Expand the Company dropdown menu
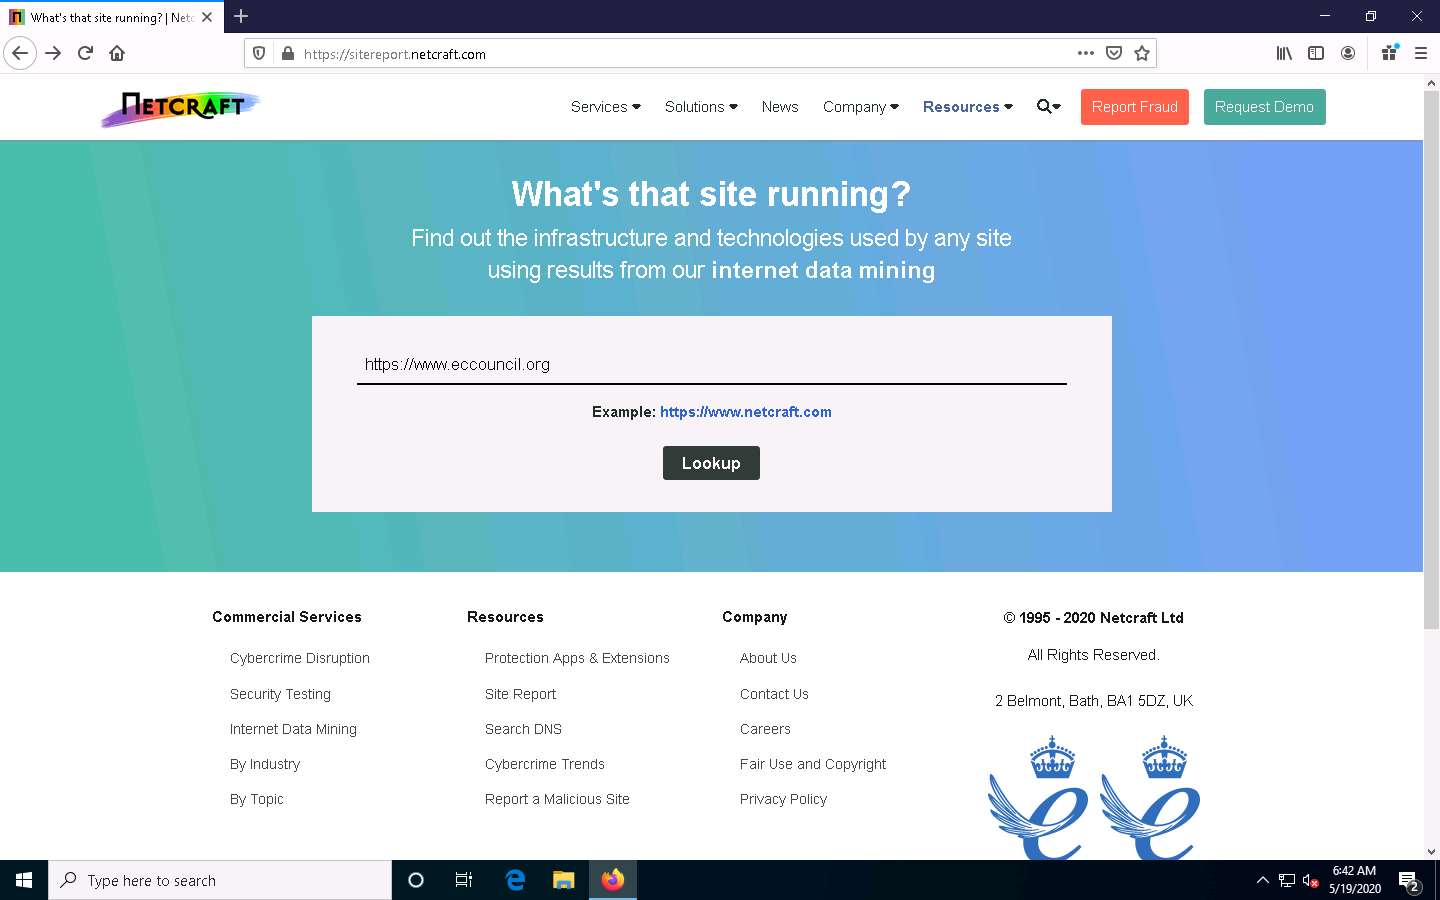This screenshot has height=900, width=1440. point(861,107)
